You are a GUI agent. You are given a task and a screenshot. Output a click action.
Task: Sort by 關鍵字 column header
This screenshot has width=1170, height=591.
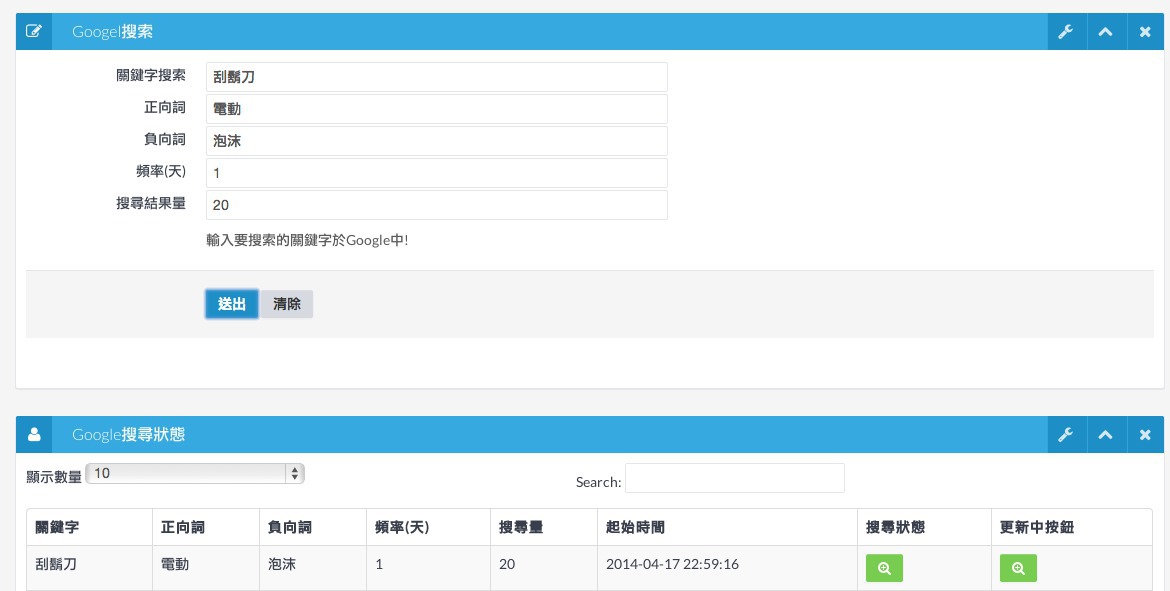click(x=90, y=527)
